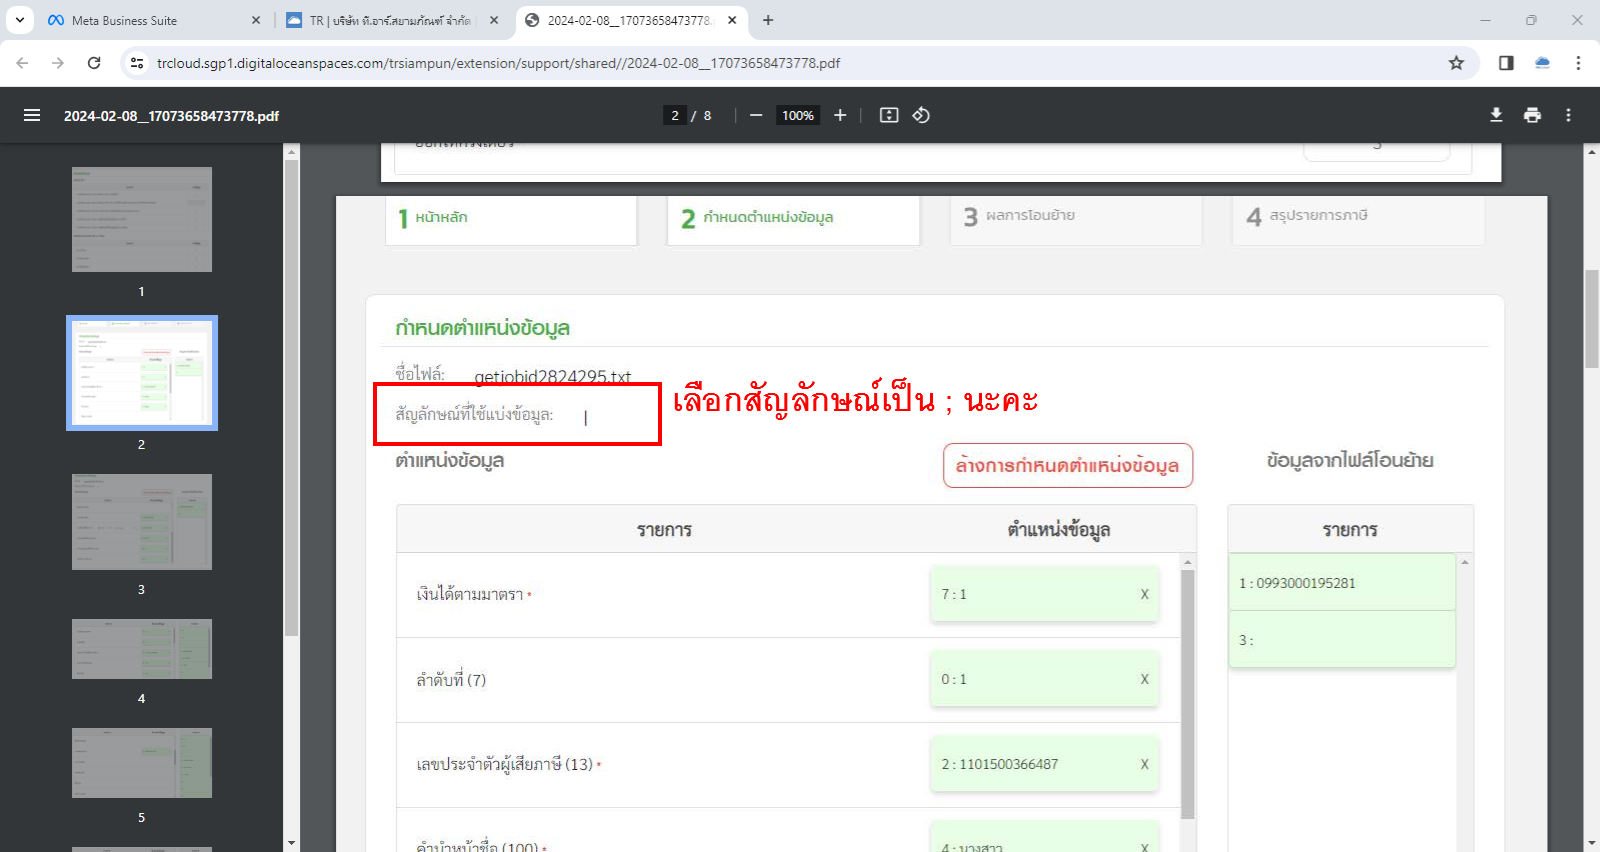Open page 3 thumbnail
This screenshot has height=852, width=1600.
[x=142, y=522]
